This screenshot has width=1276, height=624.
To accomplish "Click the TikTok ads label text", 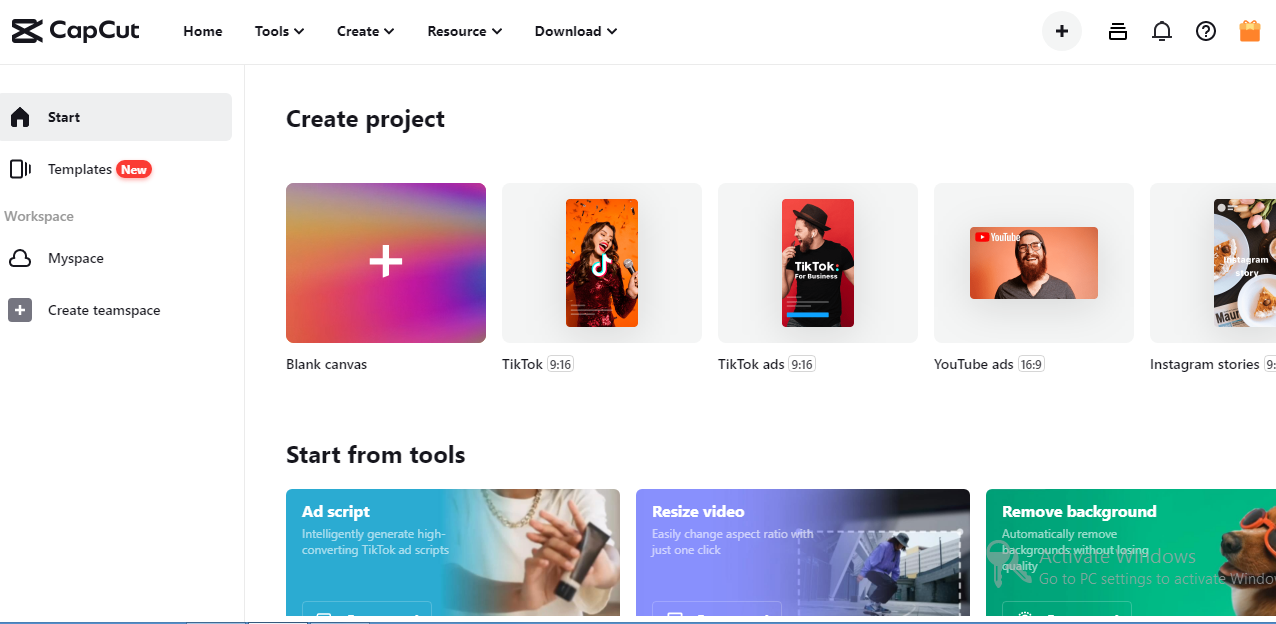I will point(751,364).
